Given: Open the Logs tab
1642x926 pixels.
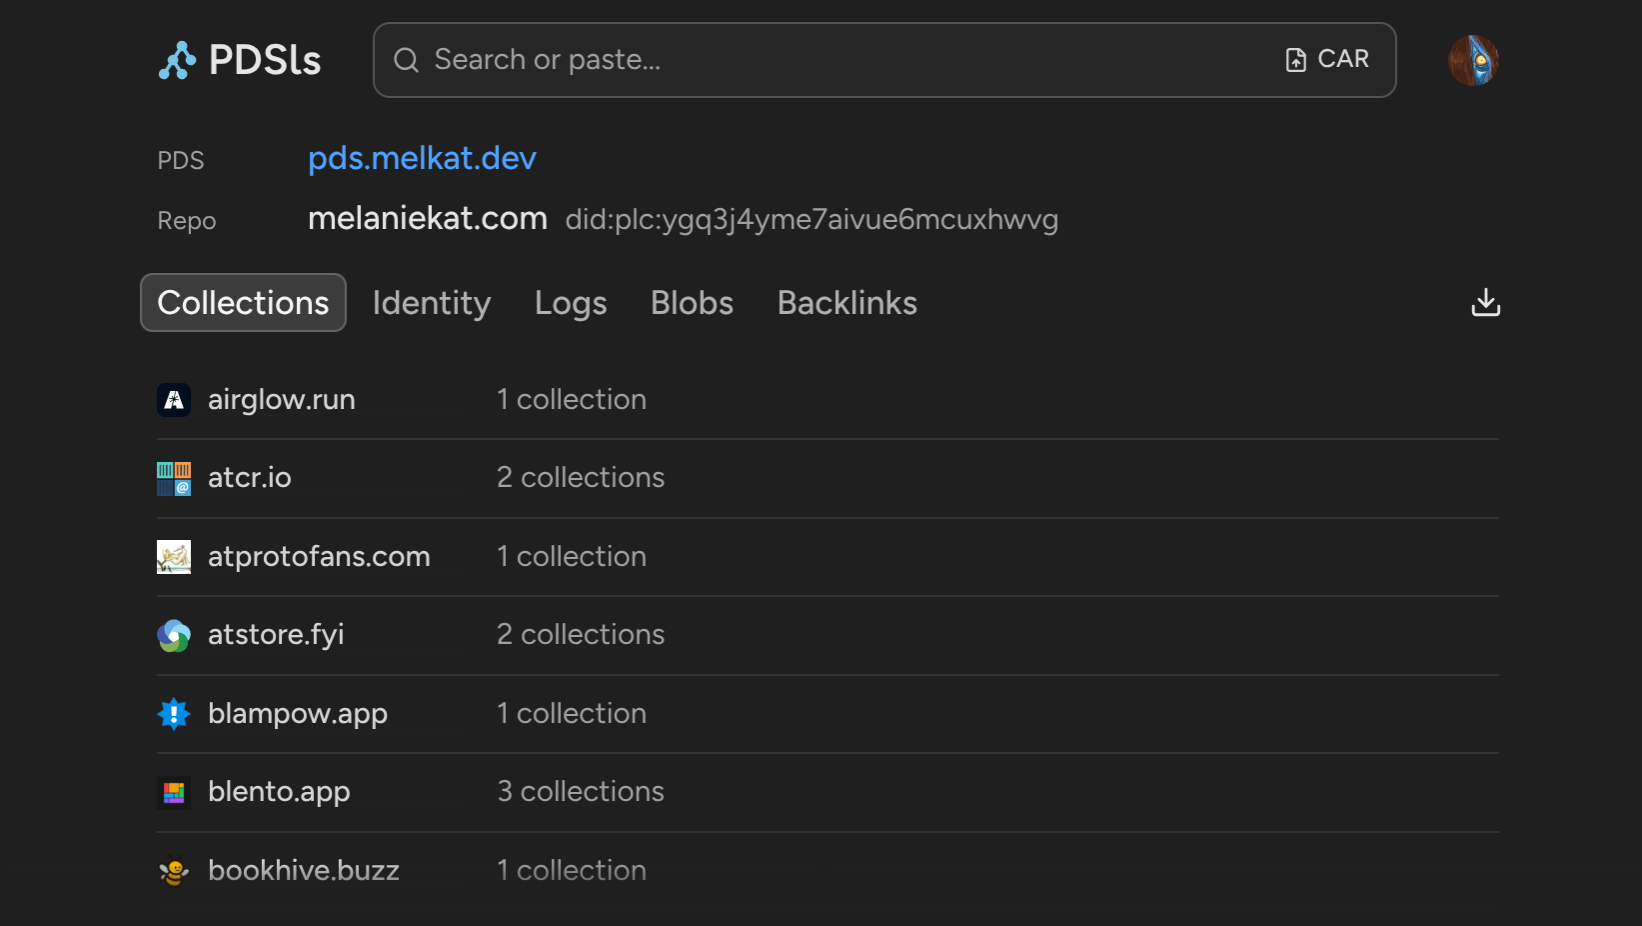Looking at the screenshot, I should click(x=571, y=302).
